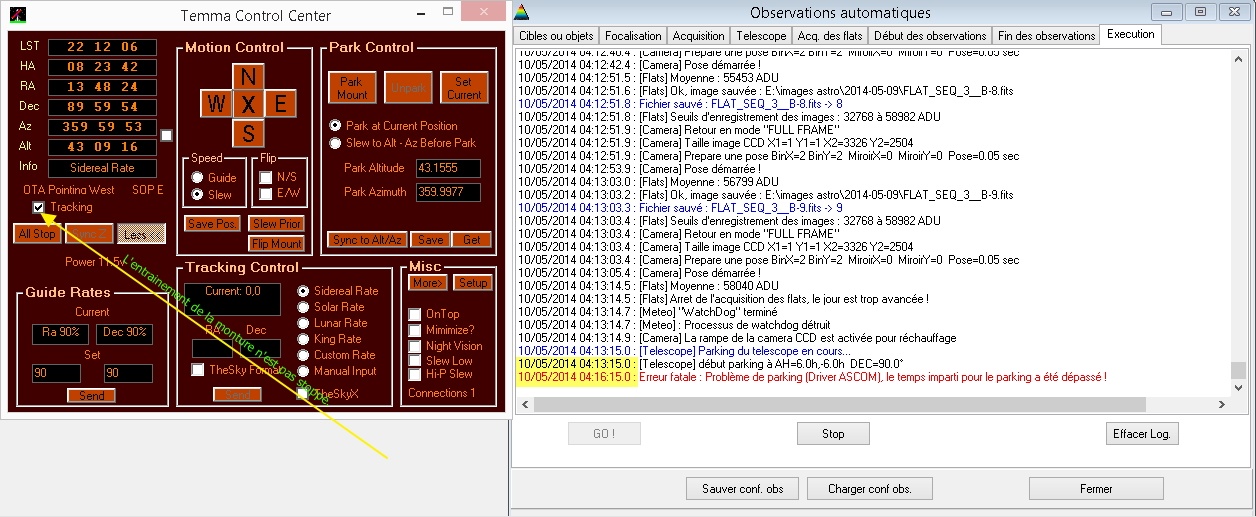Viewport: 1256px width, 517px height.
Task: Click the Park Mount button
Action: coord(352,88)
